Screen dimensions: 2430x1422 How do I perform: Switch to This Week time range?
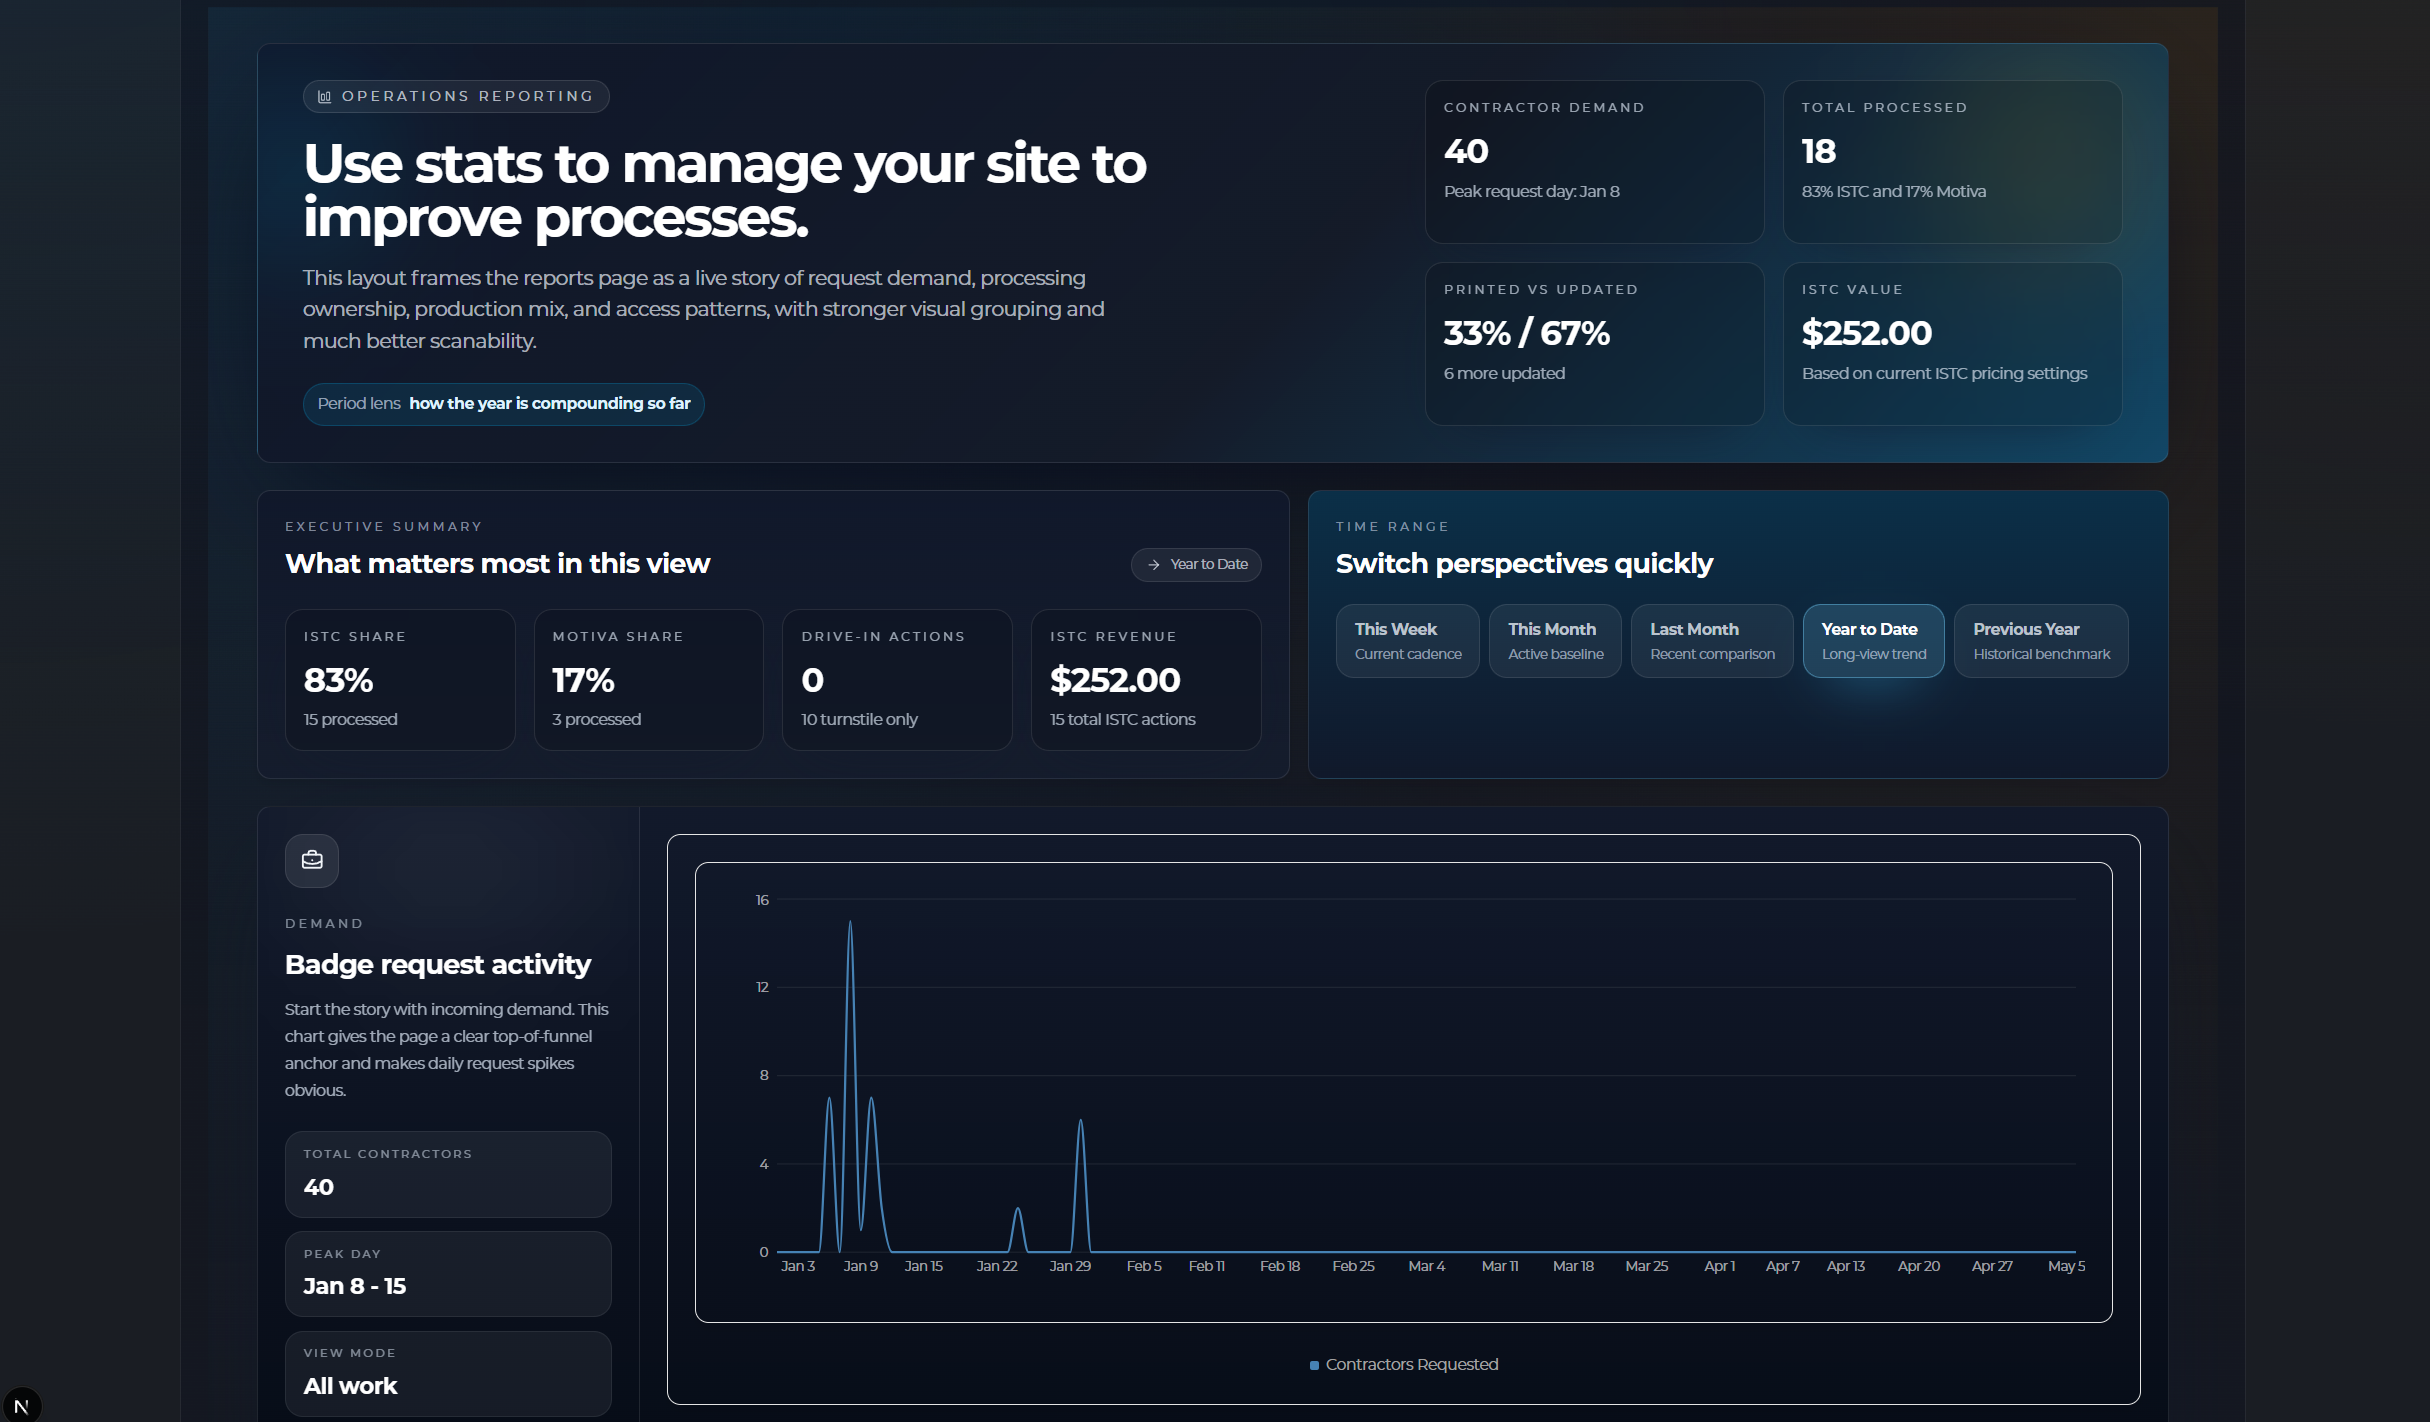pyautogui.click(x=1407, y=641)
